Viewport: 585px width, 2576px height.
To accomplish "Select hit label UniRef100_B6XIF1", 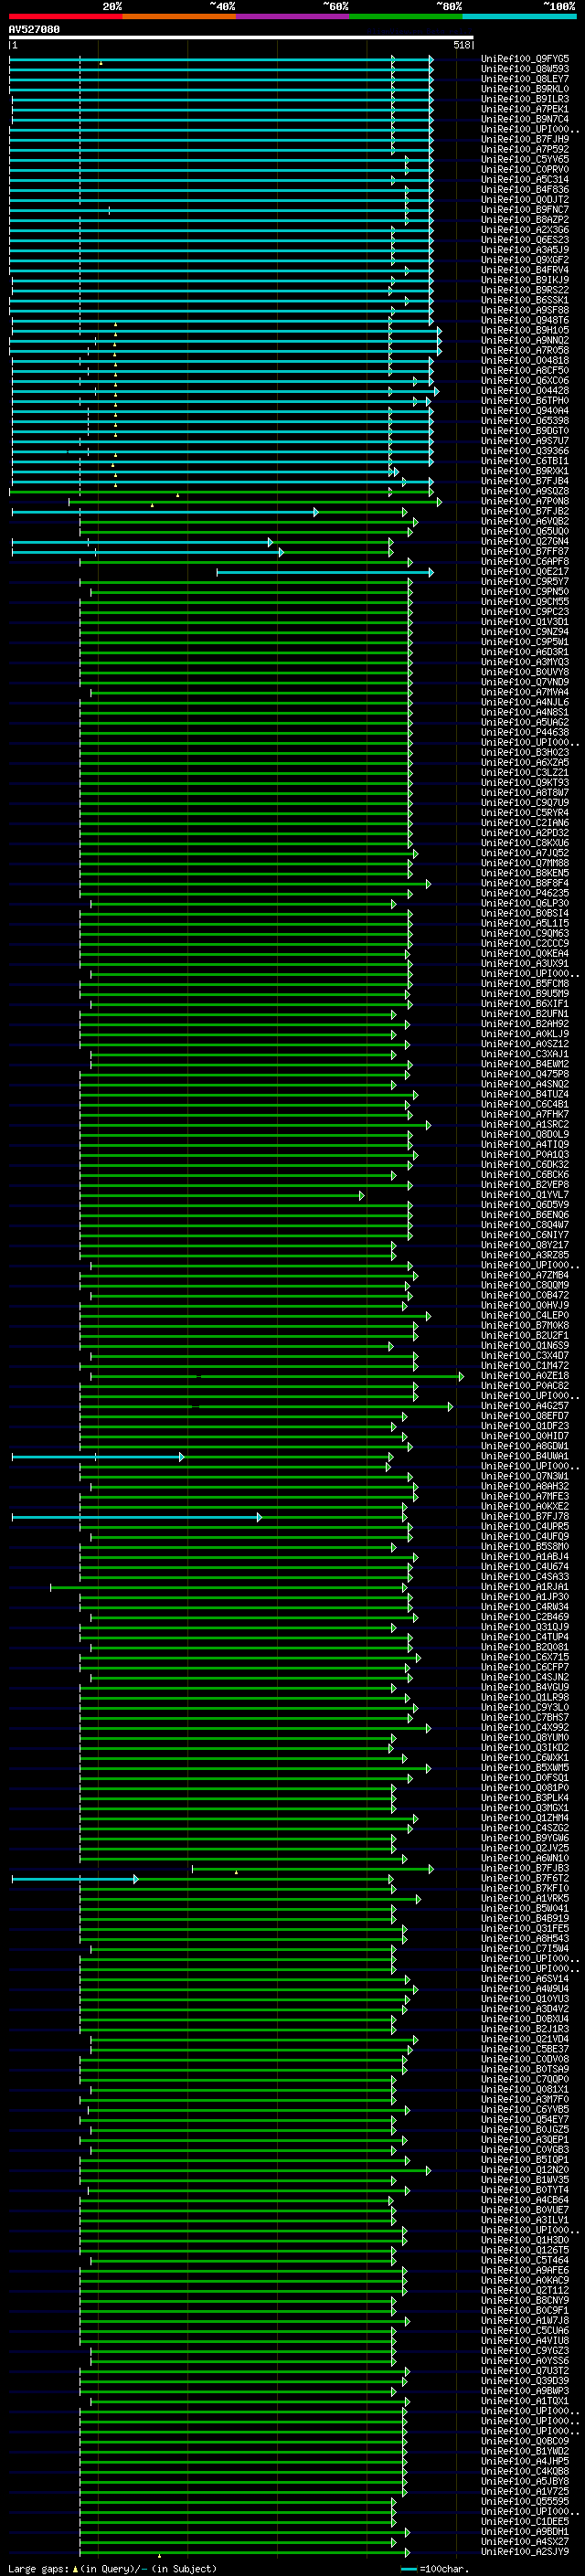I will (525, 1004).
